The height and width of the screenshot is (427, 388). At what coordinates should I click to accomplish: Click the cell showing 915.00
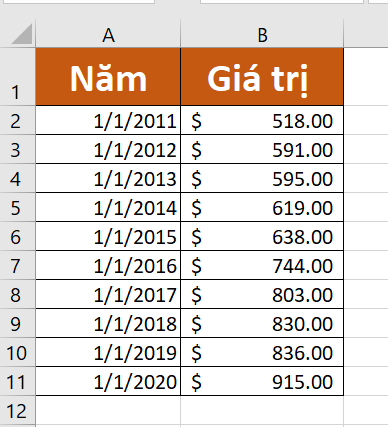click(x=262, y=381)
